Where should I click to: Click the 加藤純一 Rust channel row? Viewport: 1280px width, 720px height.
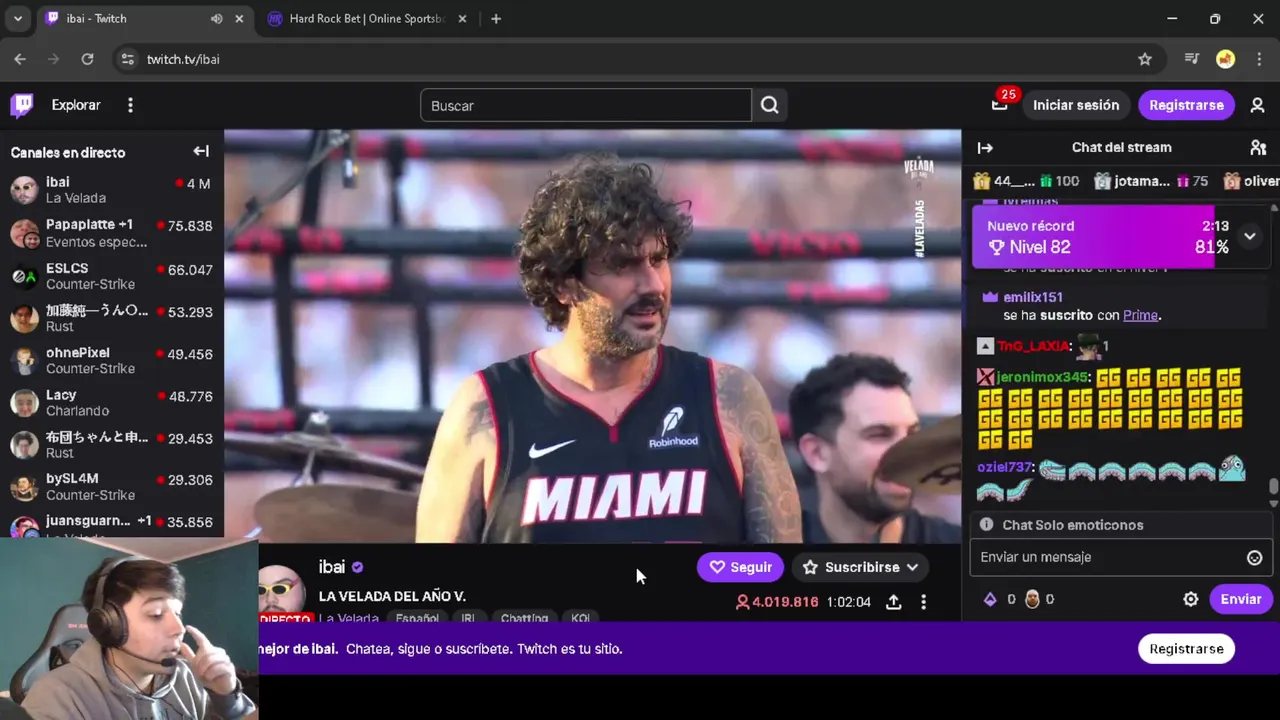coord(111,318)
